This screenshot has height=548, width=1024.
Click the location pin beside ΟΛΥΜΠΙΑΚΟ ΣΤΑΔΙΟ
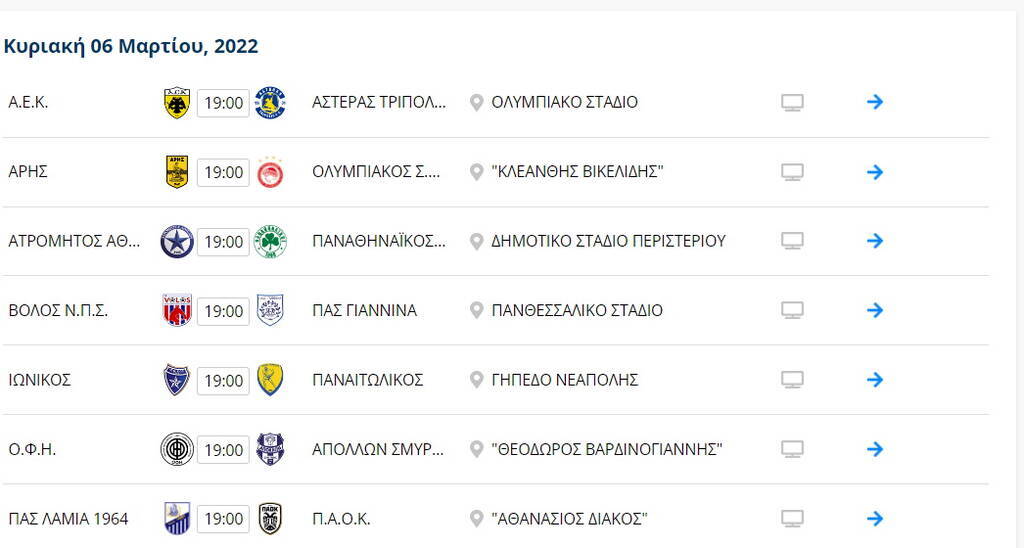[477, 102]
